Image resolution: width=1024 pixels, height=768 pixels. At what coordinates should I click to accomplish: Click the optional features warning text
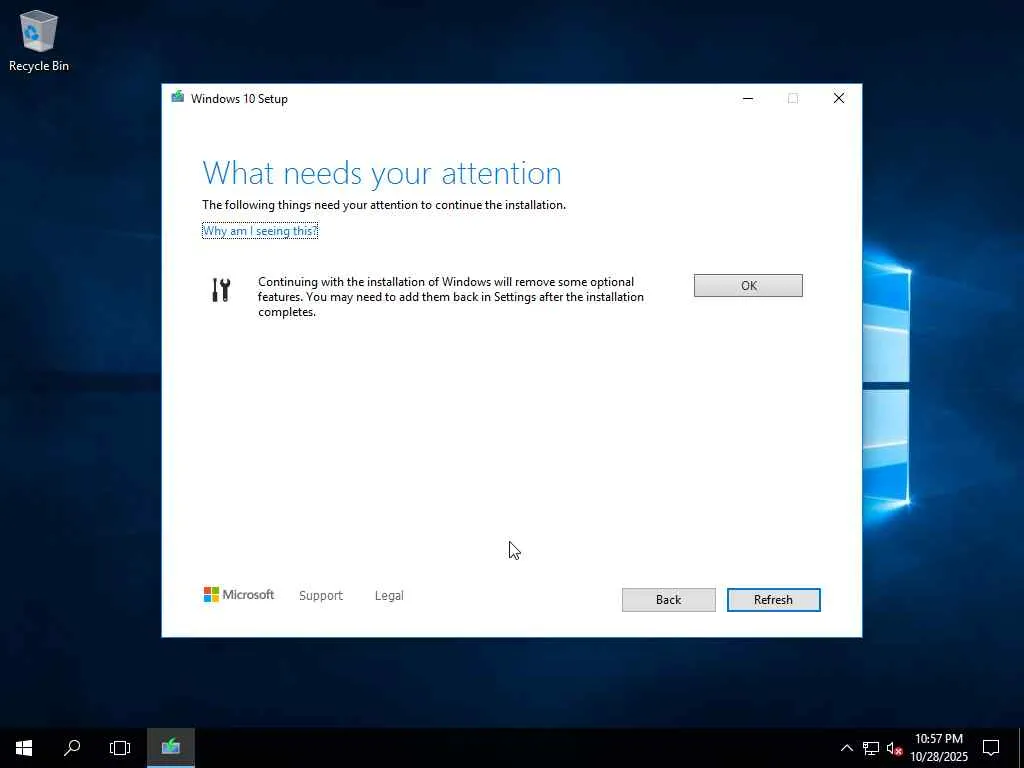click(451, 296)
